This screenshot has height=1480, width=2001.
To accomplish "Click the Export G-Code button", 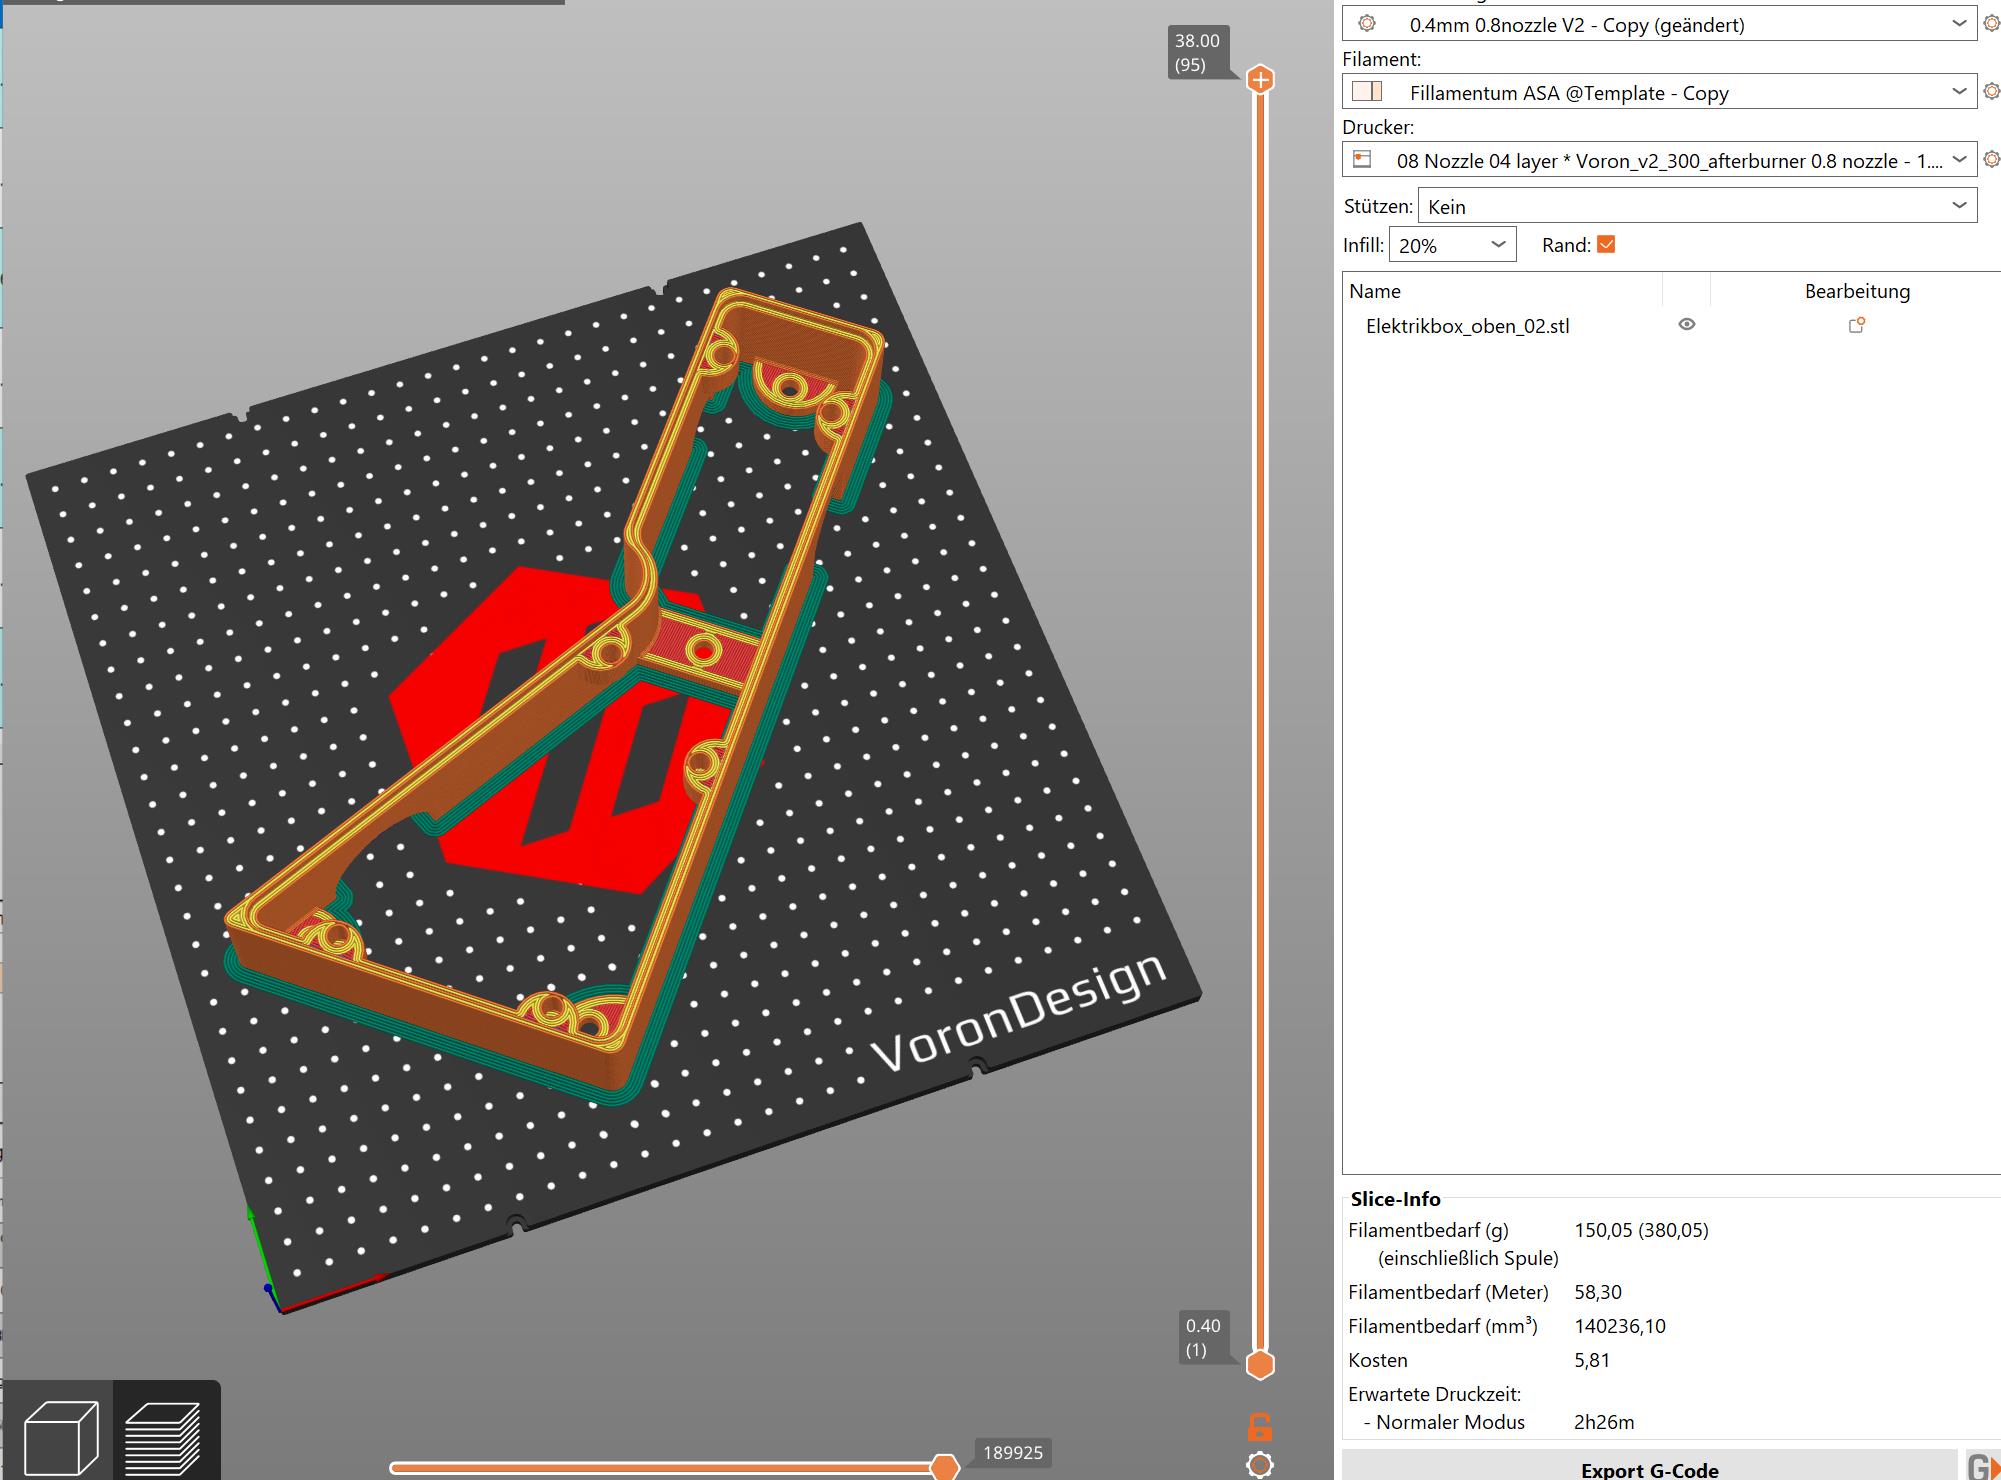I will 1649,1468.
